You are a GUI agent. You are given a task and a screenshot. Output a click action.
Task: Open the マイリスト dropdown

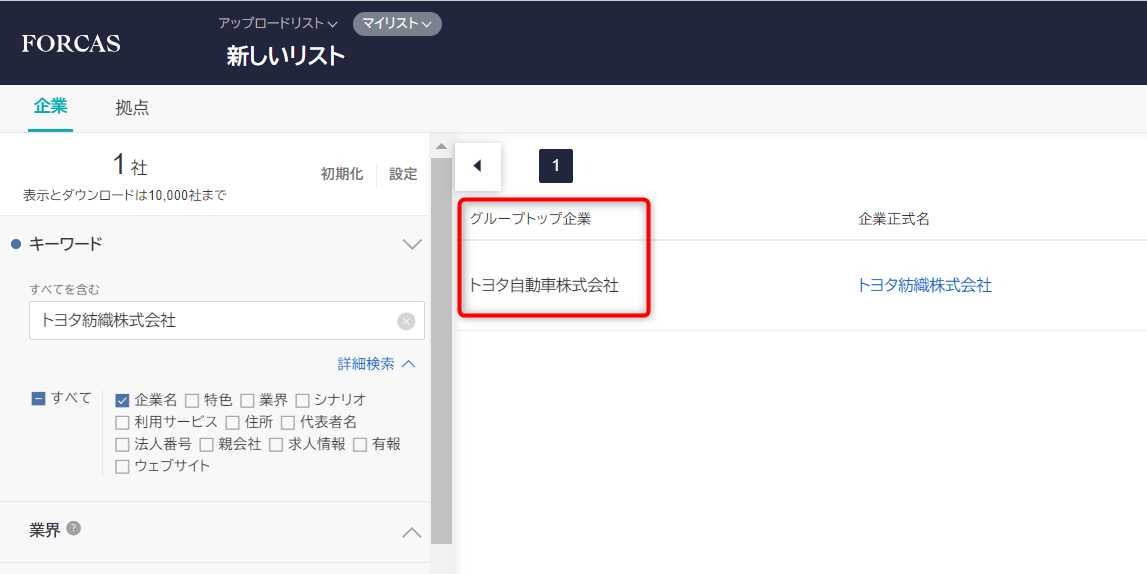tap(397, 23)
